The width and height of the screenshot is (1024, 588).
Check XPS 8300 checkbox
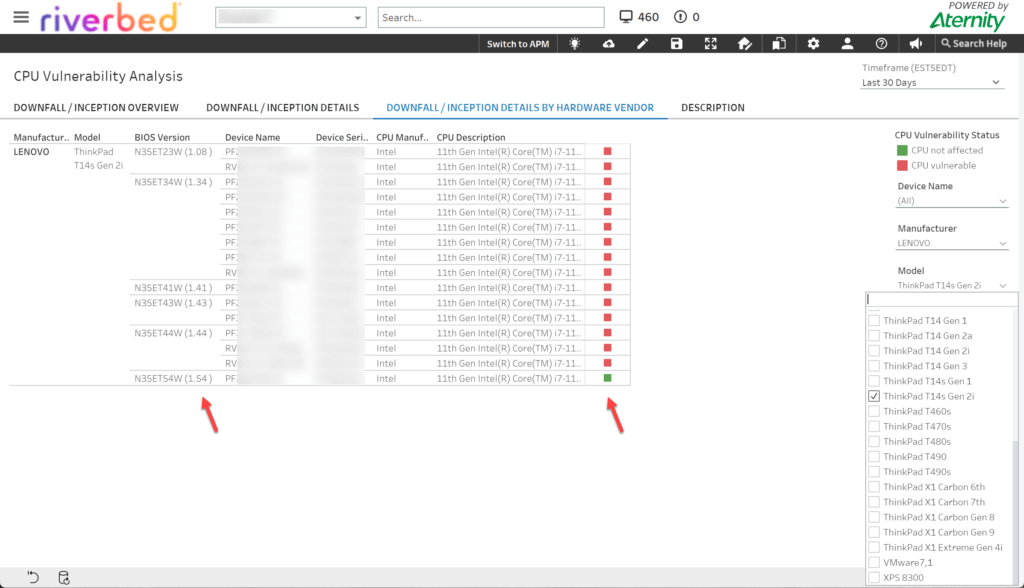point(874,578)
